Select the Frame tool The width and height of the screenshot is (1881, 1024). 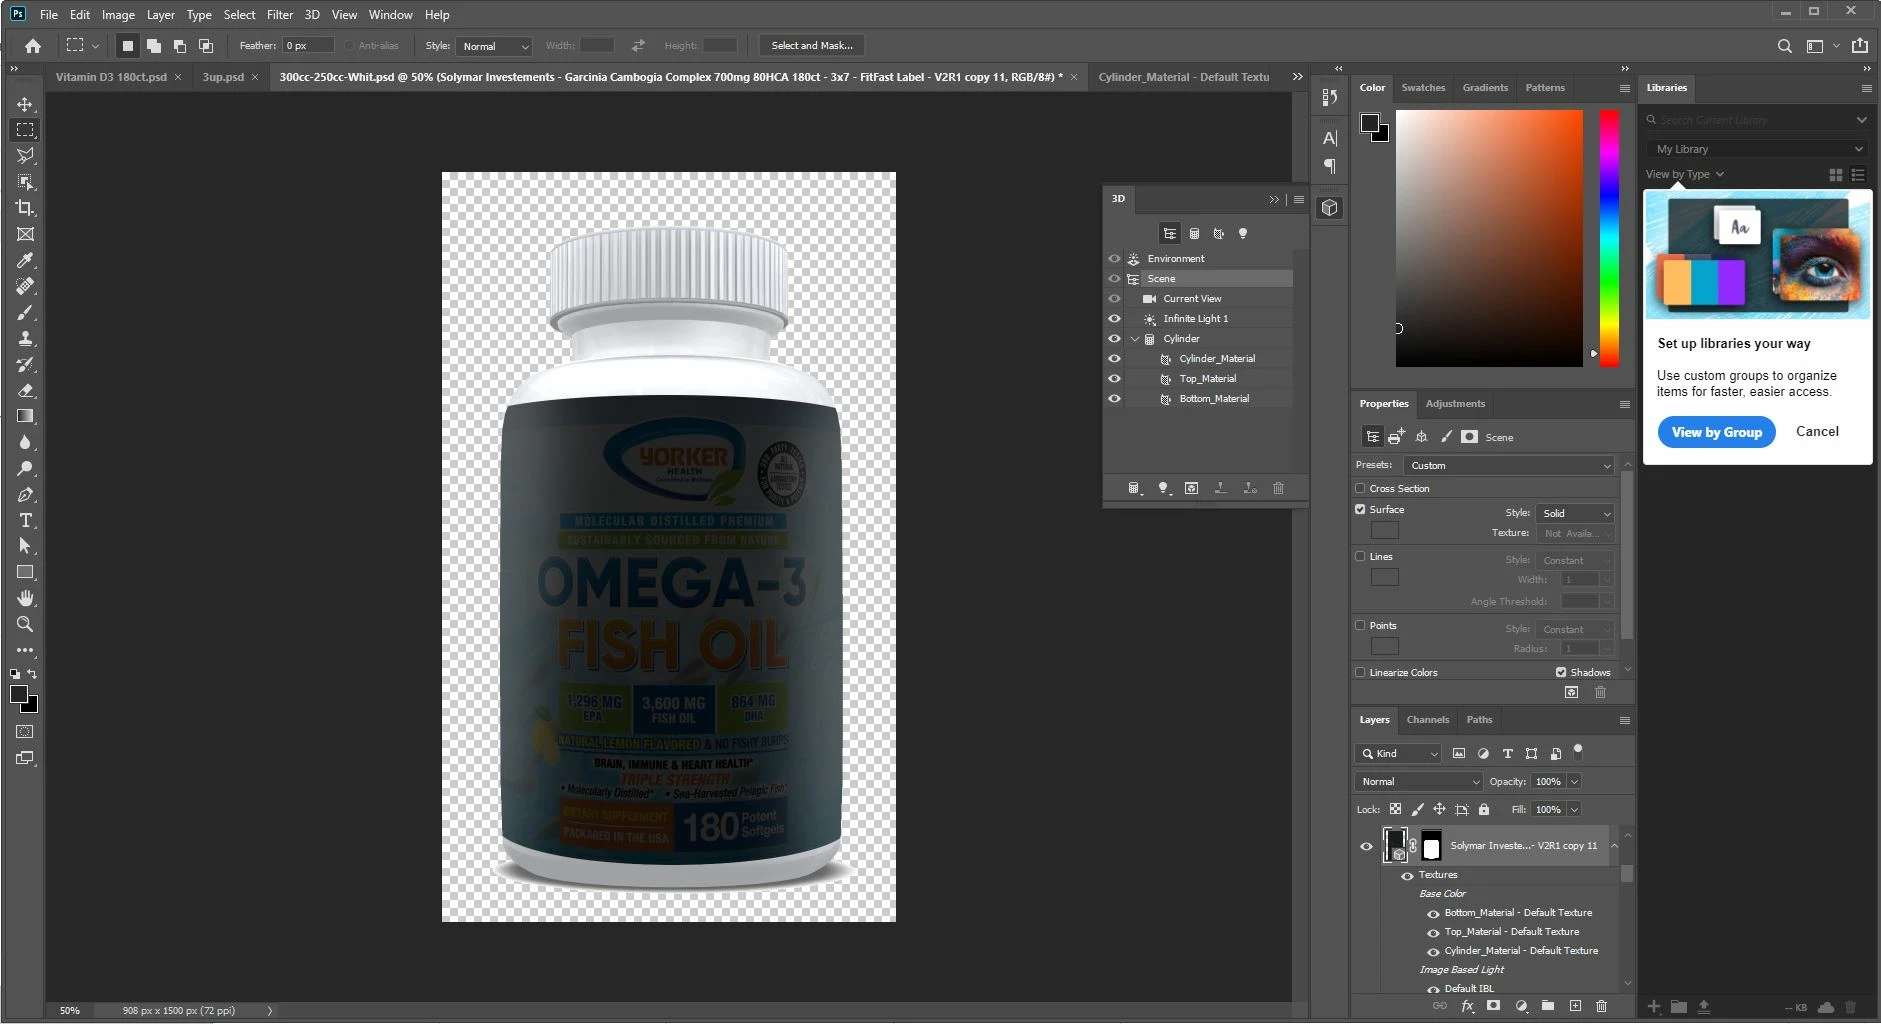click(25, 234)
